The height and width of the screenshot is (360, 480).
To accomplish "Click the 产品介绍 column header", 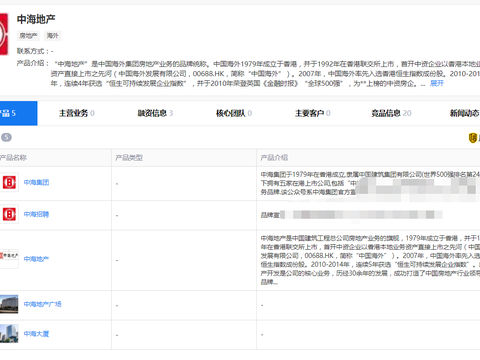I will 274,158.
